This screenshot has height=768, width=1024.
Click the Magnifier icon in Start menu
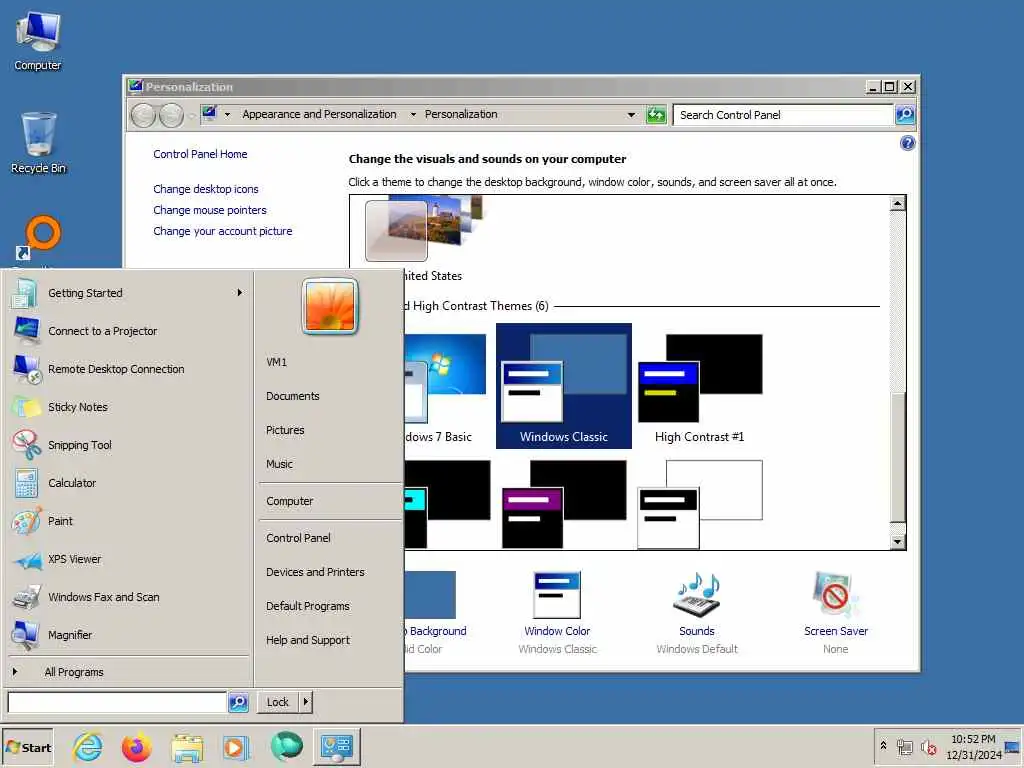(25, 635)
